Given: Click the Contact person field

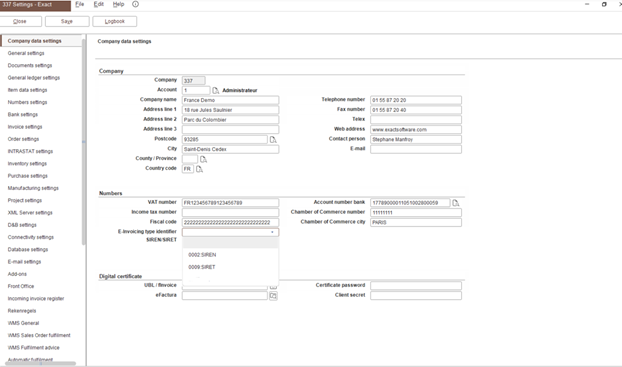Looking at the screenshot, I should (x=416, y=139).
